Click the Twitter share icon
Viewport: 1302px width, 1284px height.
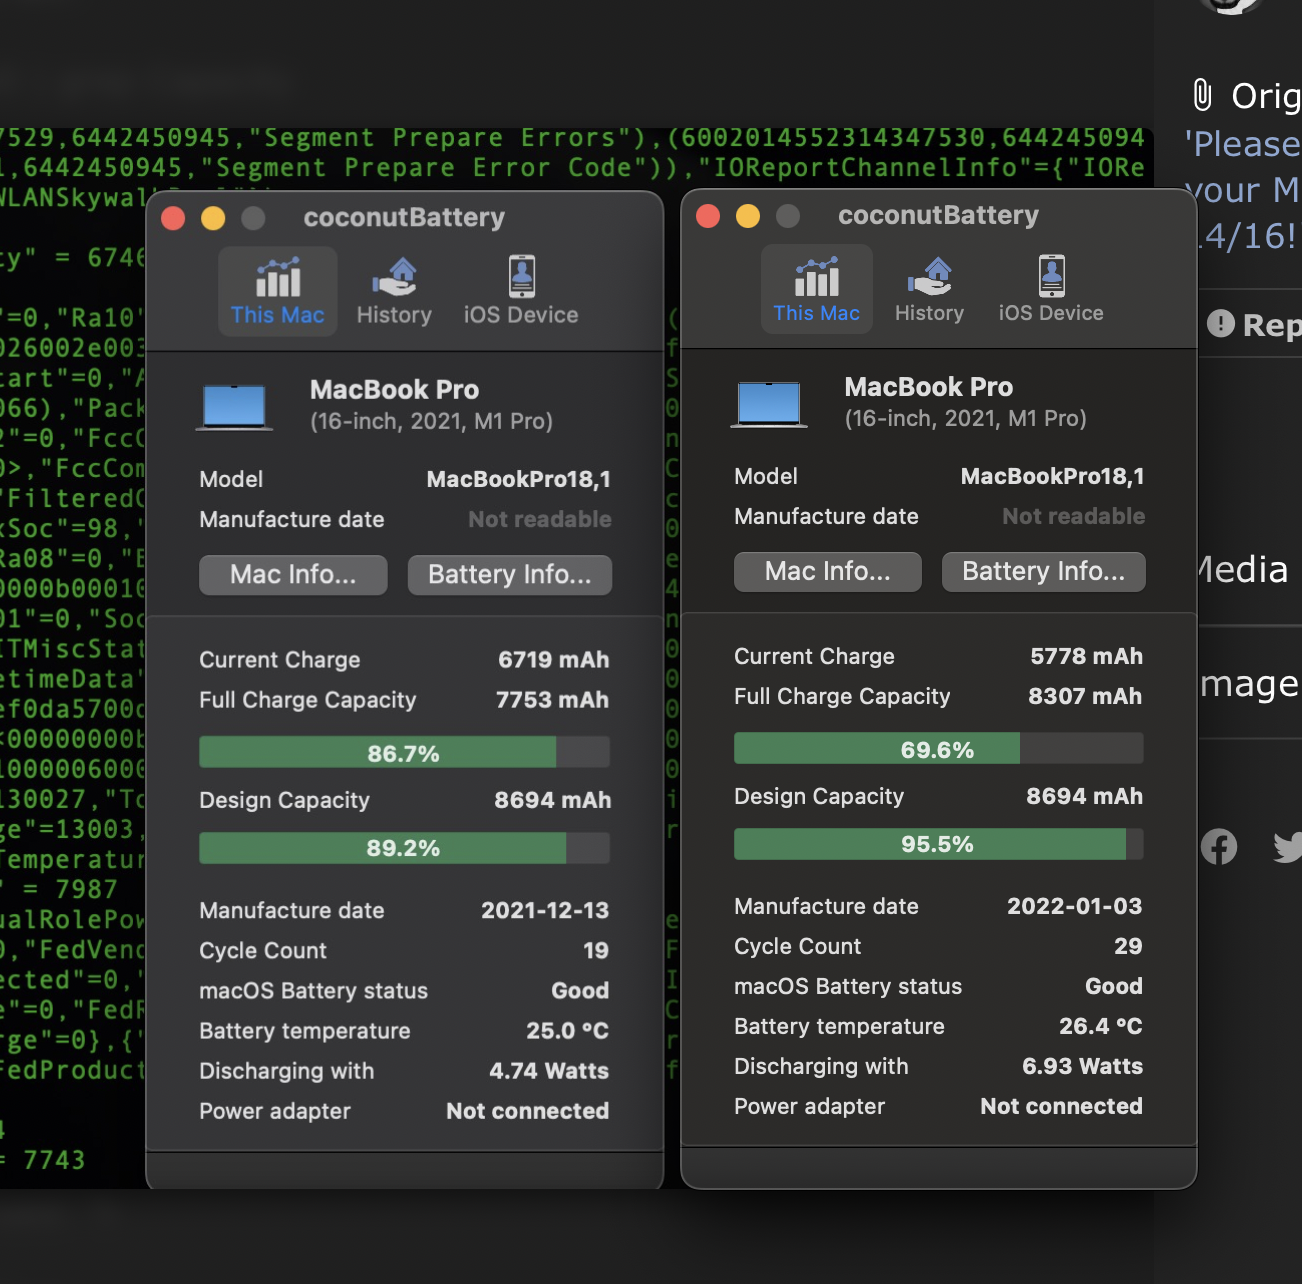point(1288,848)
